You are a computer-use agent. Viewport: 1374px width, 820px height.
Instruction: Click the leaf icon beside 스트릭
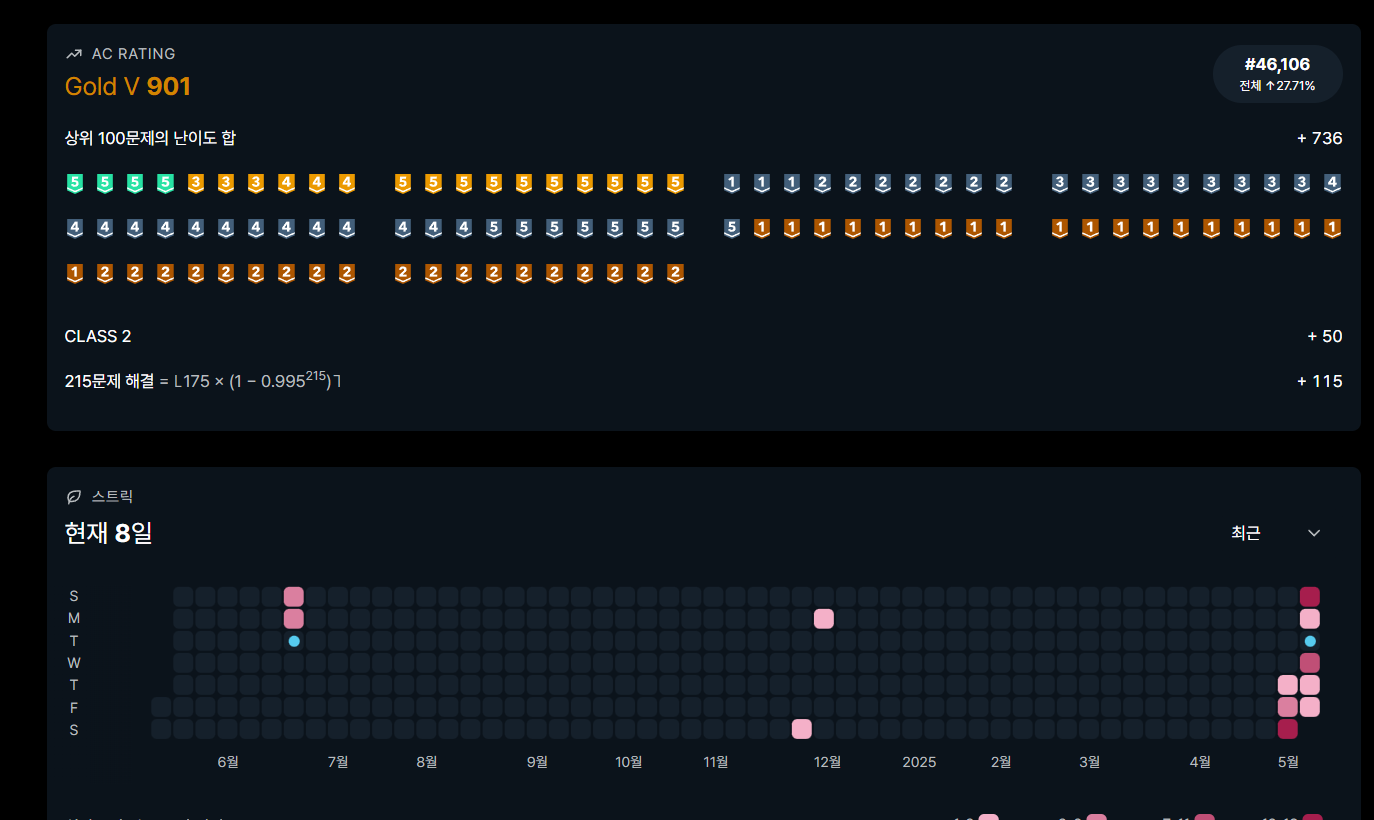pyautogui.click(x=73, y=496)
